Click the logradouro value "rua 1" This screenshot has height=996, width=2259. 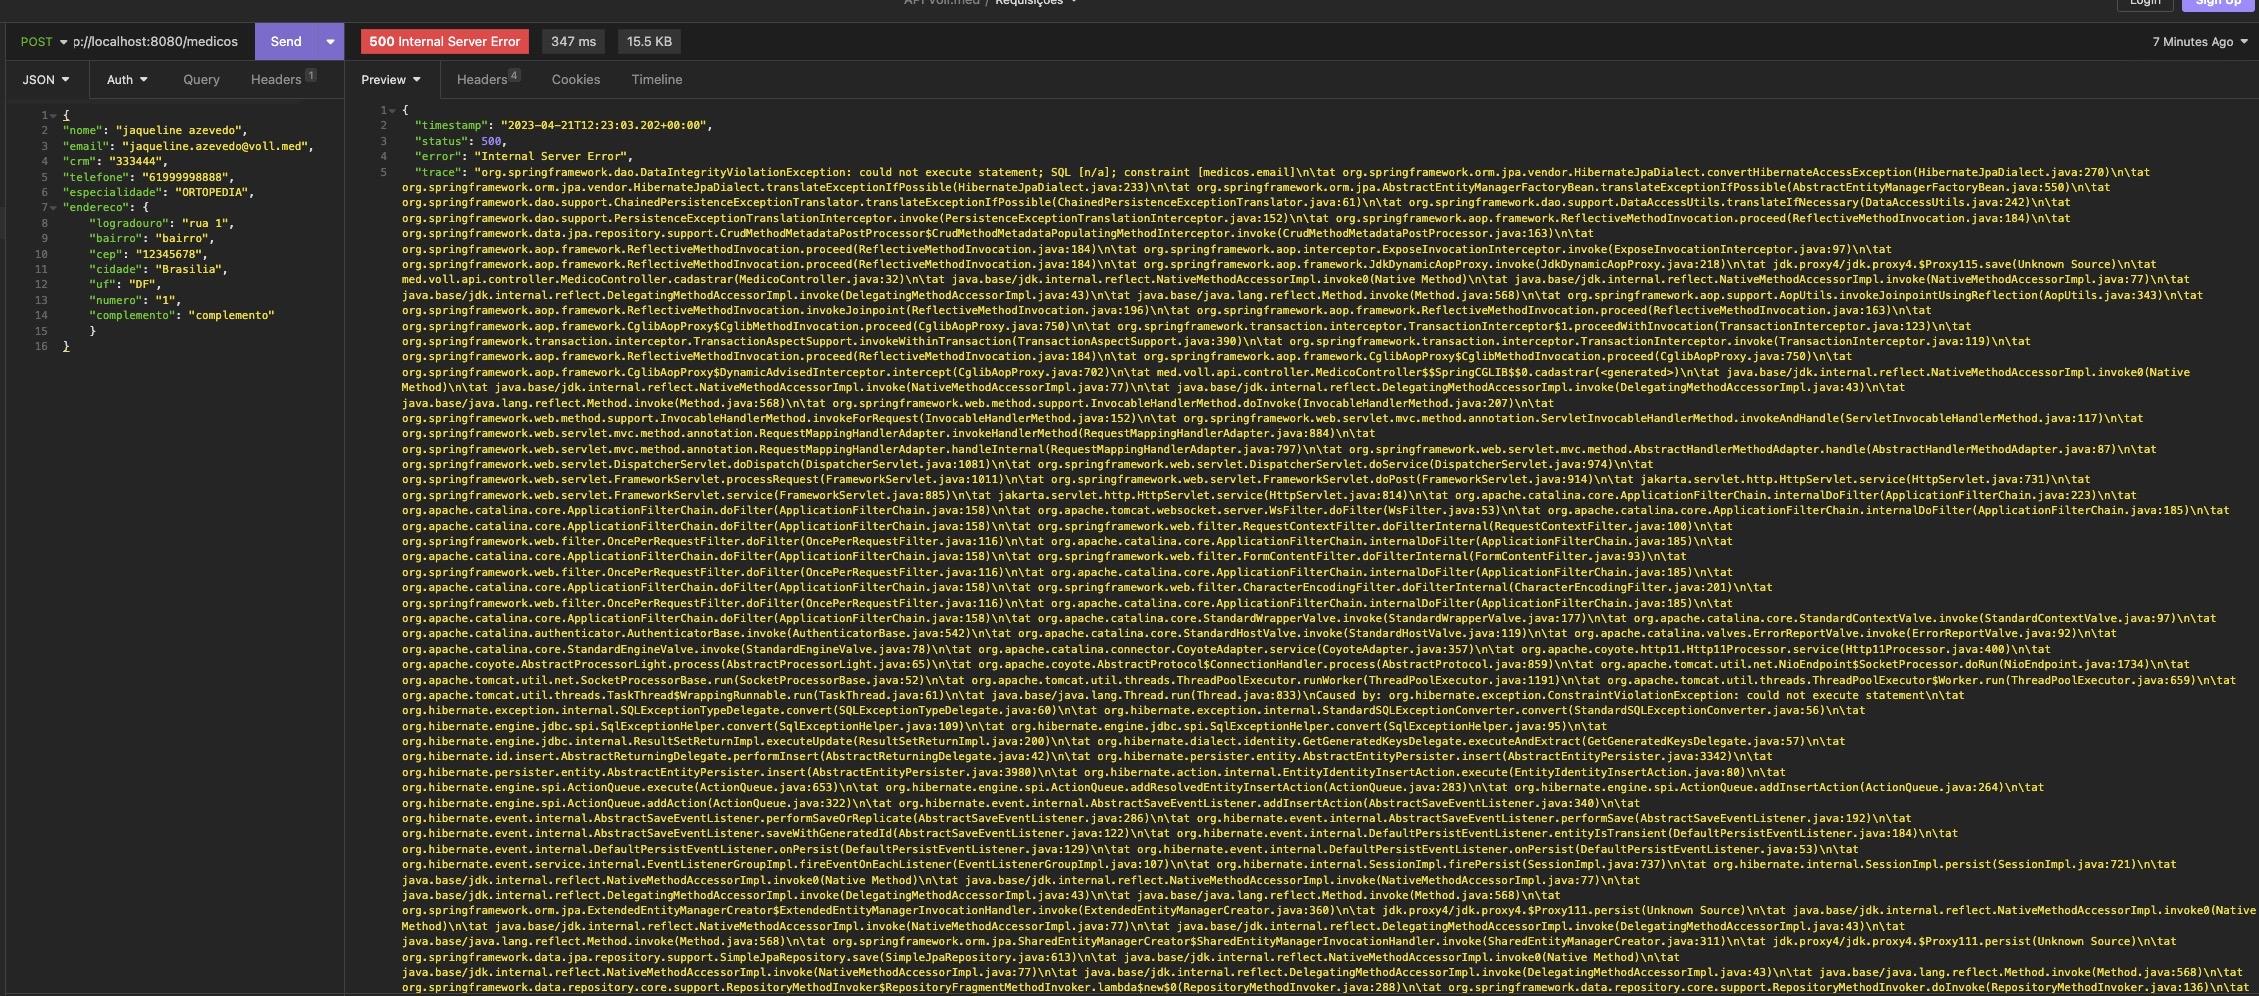pyautogui.click(x=205, y=223)
